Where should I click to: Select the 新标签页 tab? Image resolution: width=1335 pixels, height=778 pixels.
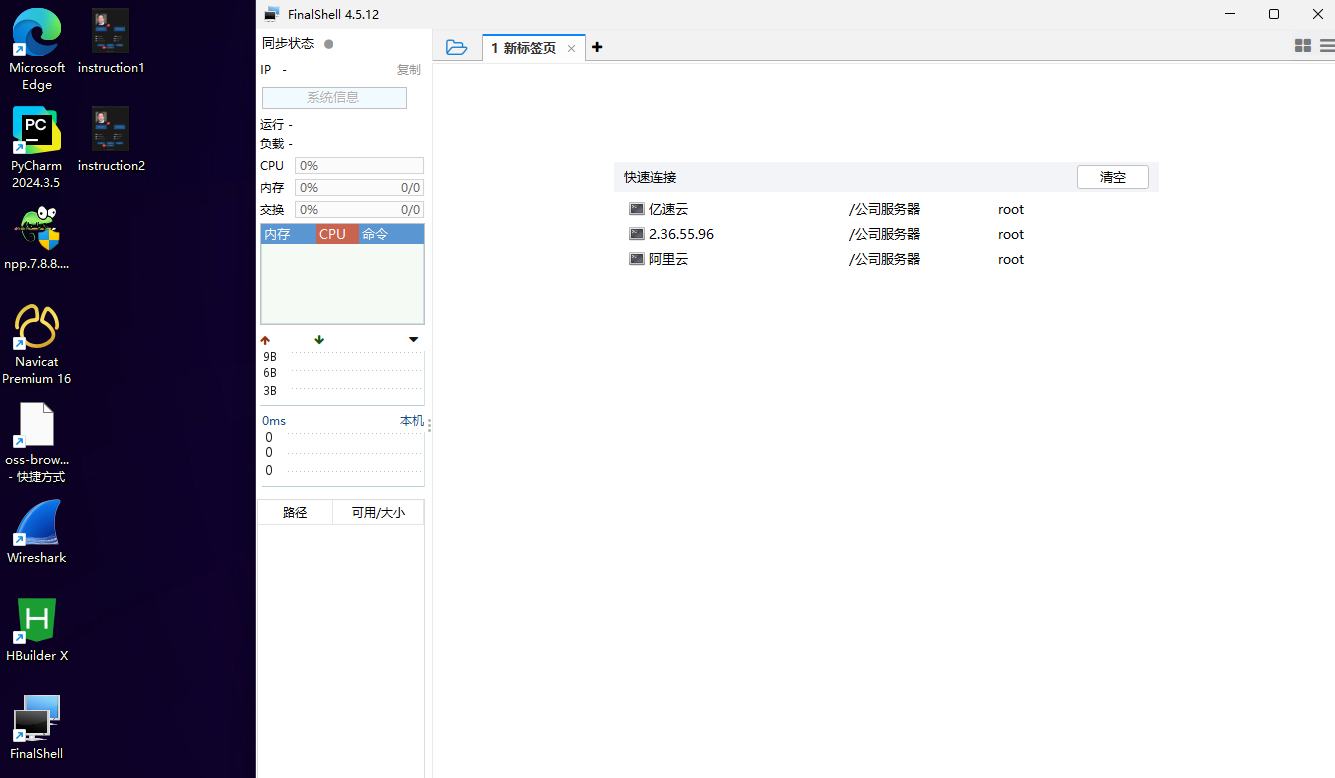pyautogui.click(x=524, y=48)
